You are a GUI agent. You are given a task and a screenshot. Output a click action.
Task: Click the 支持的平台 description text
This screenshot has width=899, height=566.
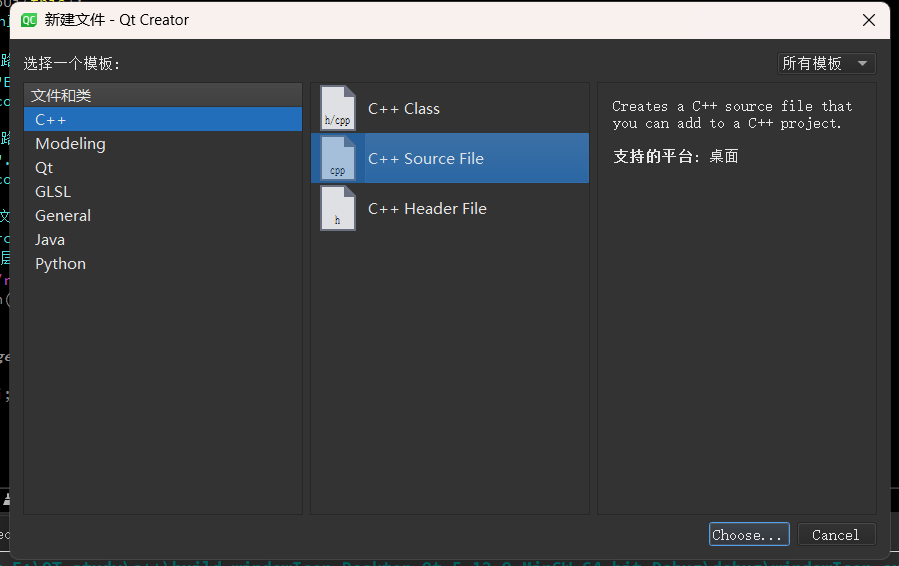click(675, 156)
